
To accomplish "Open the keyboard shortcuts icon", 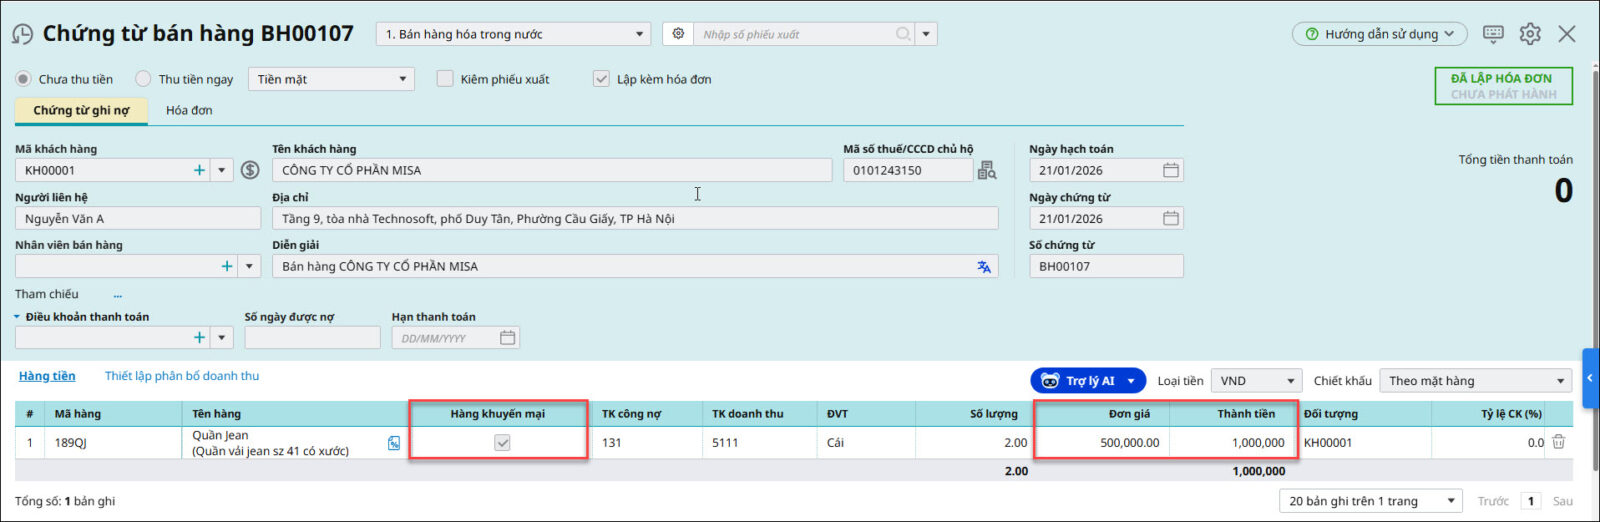I will click(x=1493, y=34).
